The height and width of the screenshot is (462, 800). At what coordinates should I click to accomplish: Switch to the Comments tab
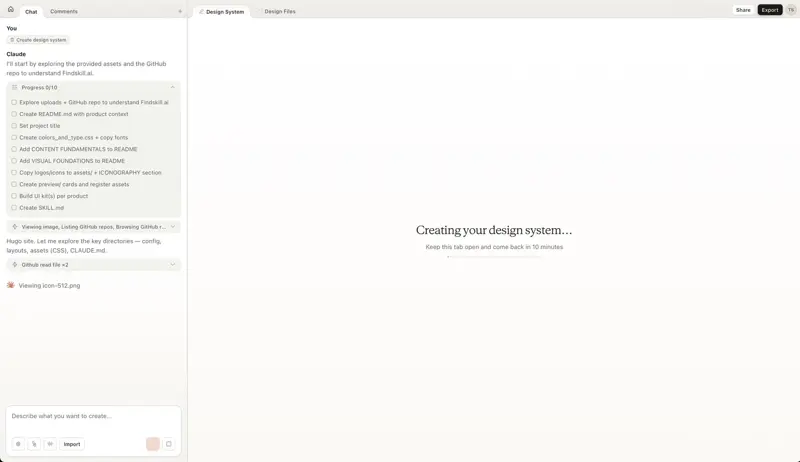pos(64,11)
